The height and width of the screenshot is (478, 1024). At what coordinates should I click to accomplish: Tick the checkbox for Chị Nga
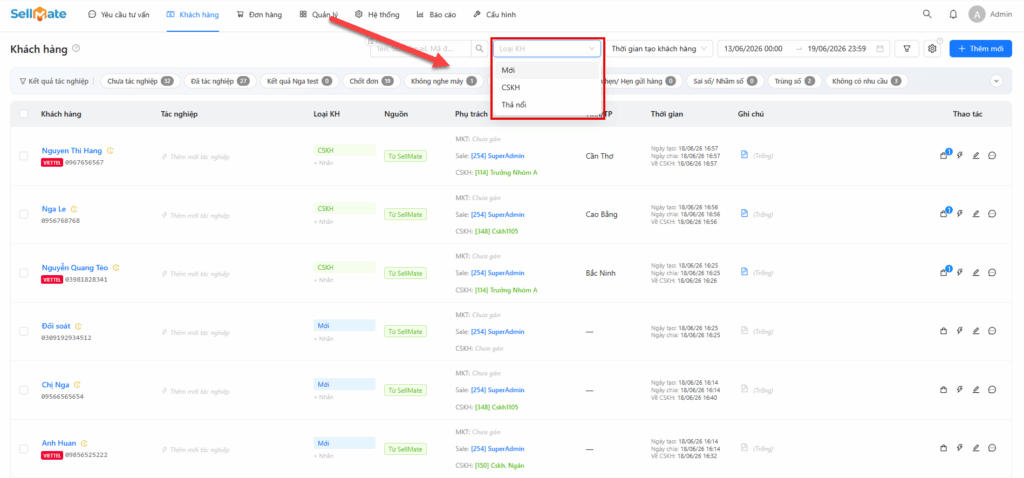pos(24,390)
